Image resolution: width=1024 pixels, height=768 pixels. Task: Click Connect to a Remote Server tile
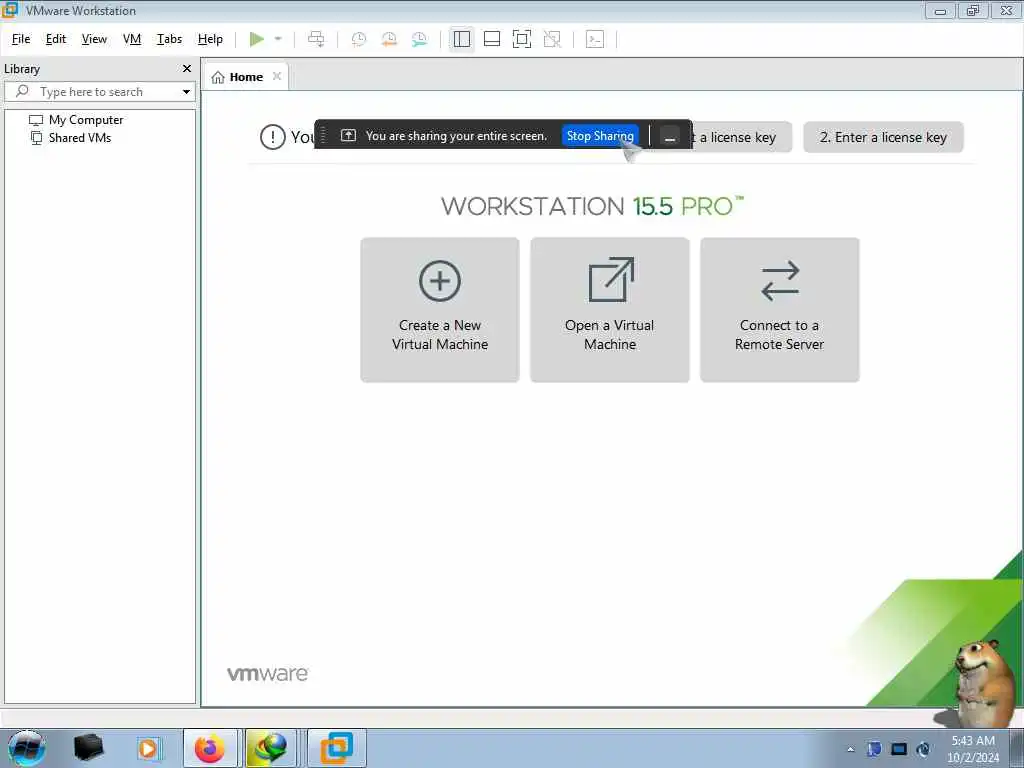[x=780, y=310]
